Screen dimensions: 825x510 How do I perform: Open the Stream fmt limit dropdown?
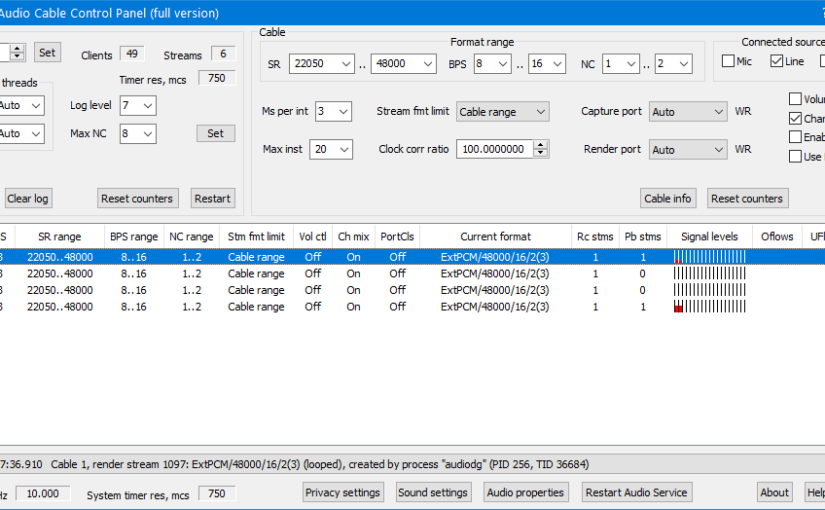coord(503,112)
